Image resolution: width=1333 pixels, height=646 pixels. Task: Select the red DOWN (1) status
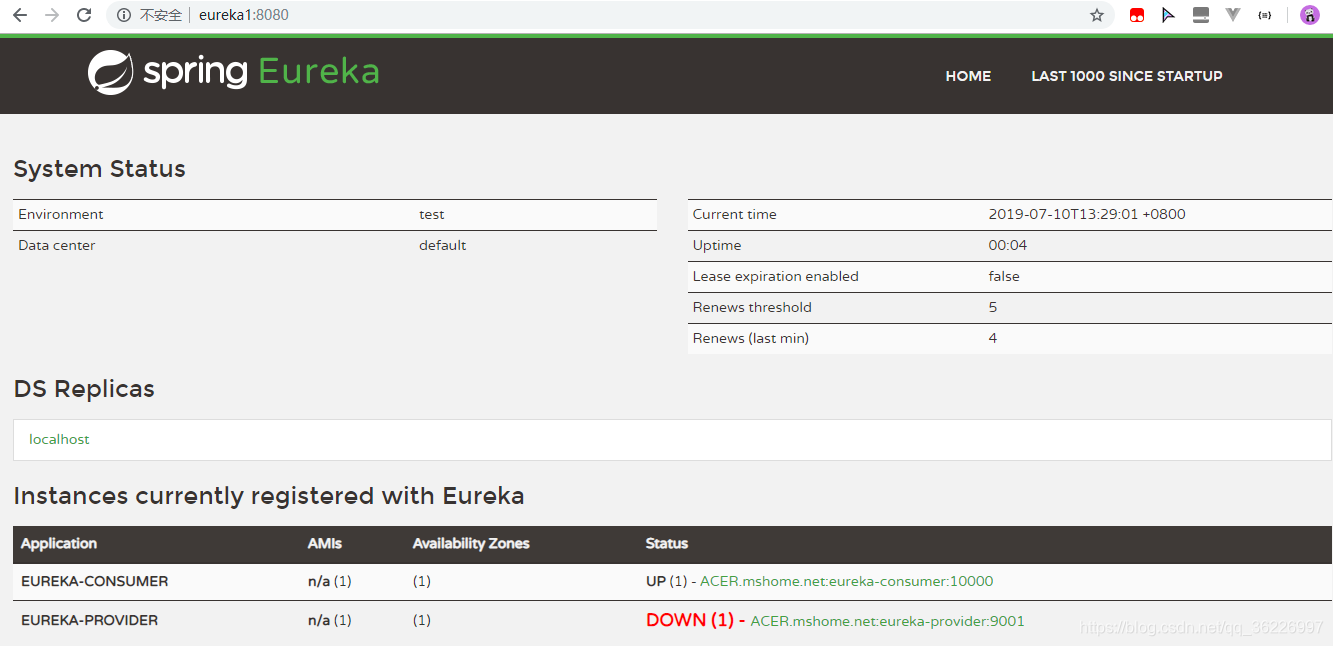coord(690,620)
